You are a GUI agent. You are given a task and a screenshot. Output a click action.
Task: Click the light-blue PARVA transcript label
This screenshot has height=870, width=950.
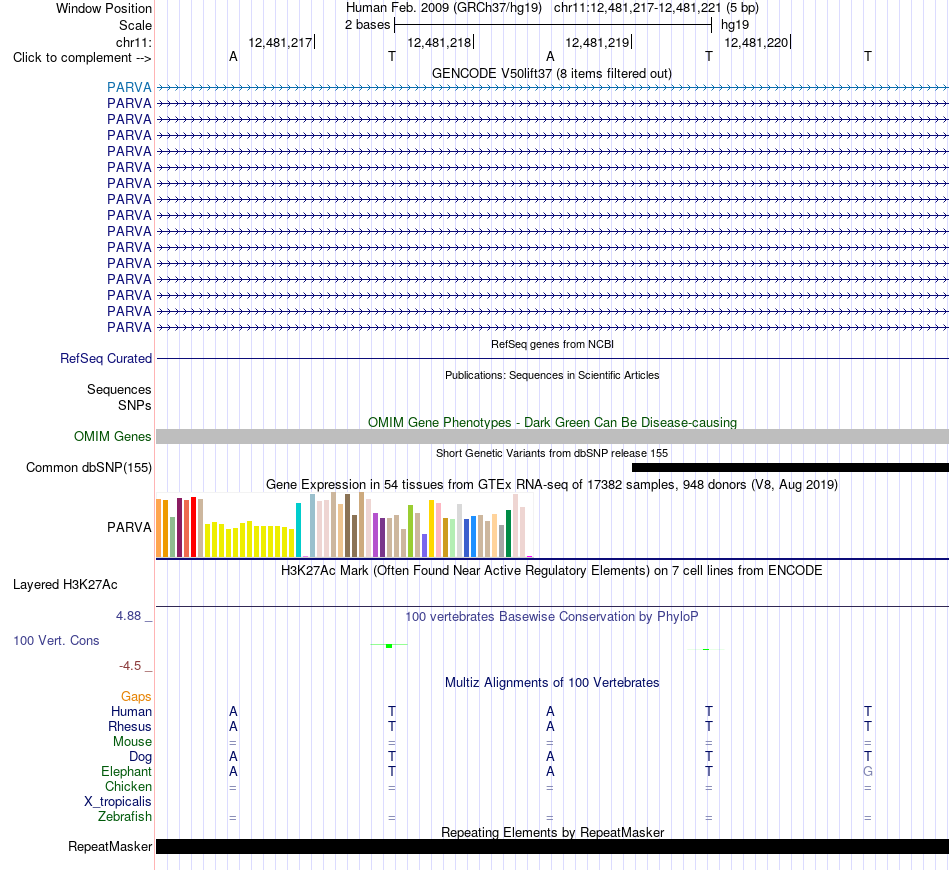click(x=129, y=87)
